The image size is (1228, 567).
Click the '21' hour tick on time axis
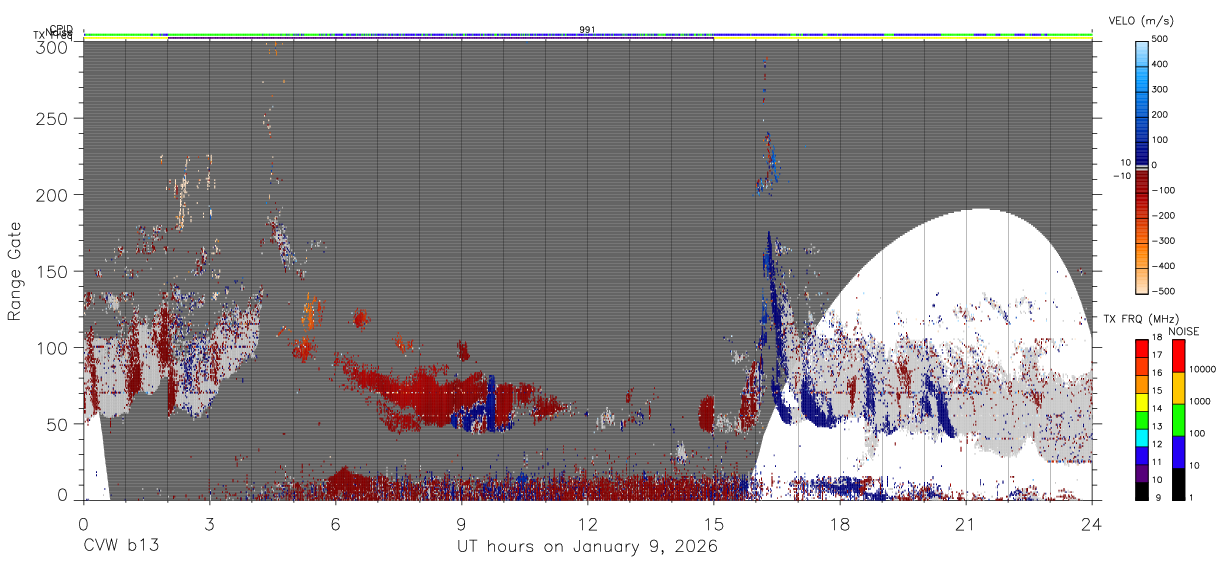coord(966,523)
